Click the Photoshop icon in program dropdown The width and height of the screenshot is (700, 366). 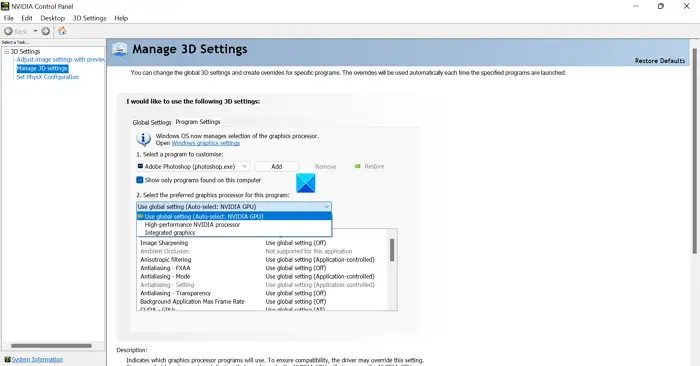[140, 166]
